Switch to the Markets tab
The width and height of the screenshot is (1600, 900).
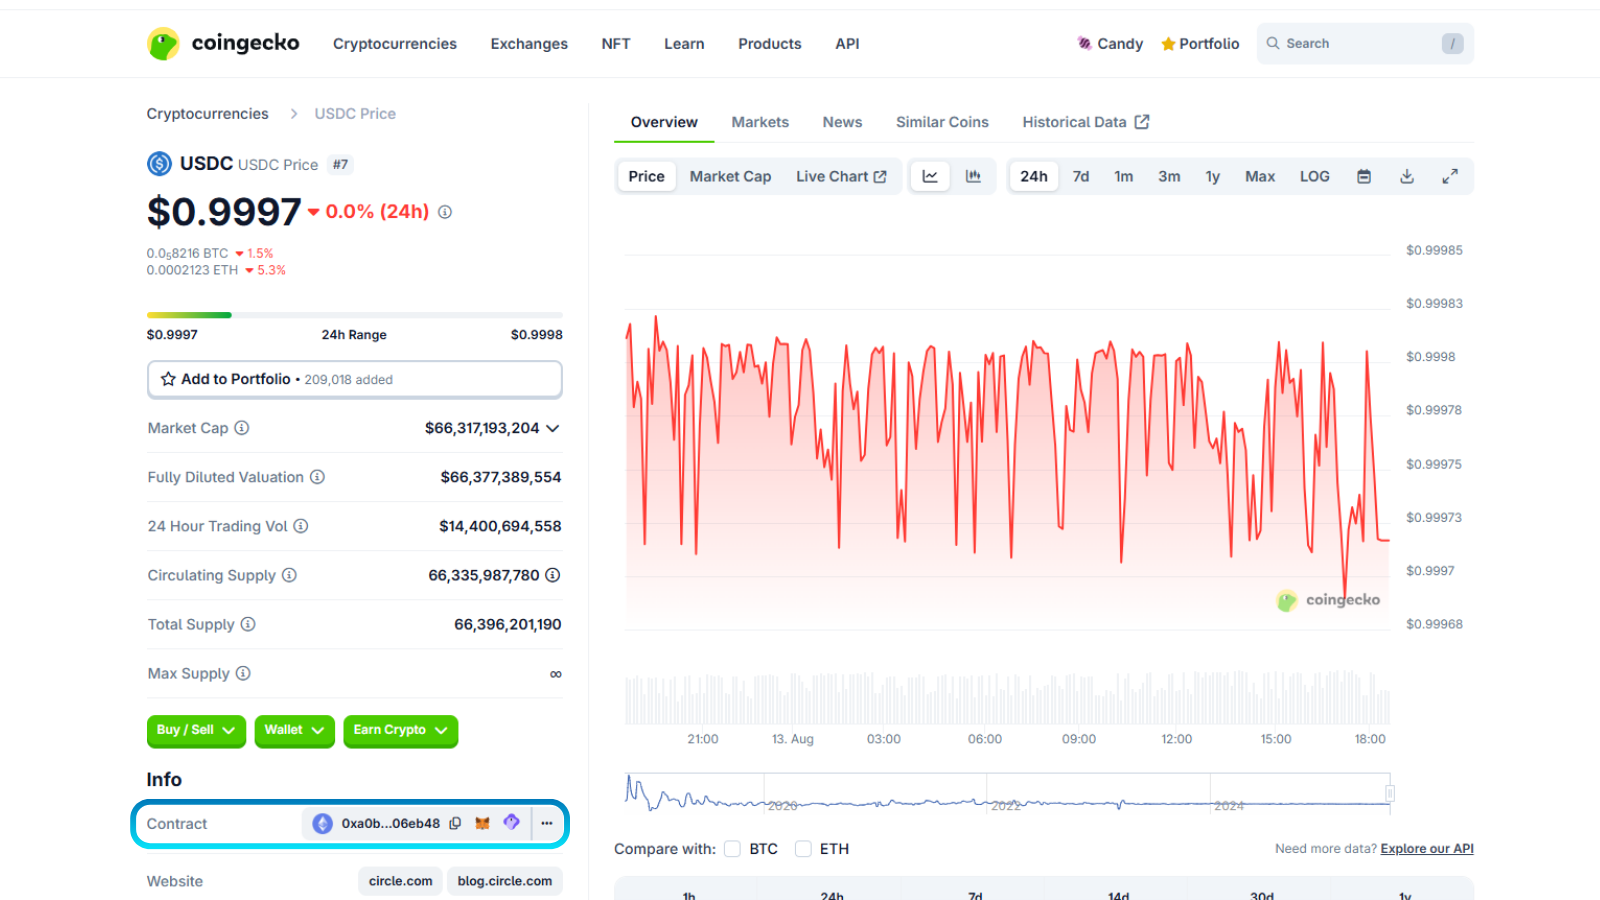(x=760, y=122)
